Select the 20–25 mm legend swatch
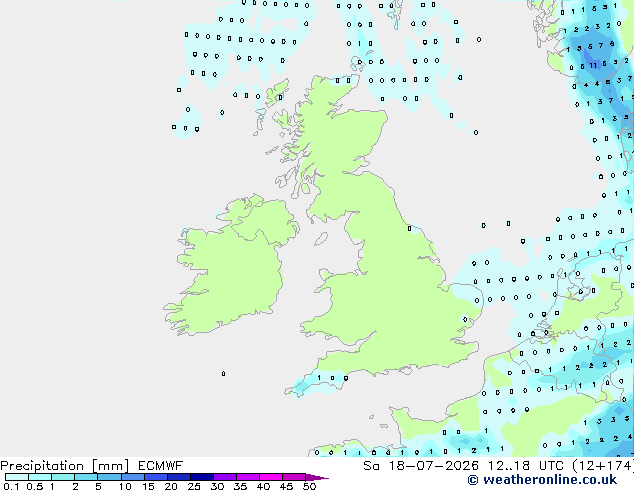Viewport: 634px width, 490px height. 178,477
